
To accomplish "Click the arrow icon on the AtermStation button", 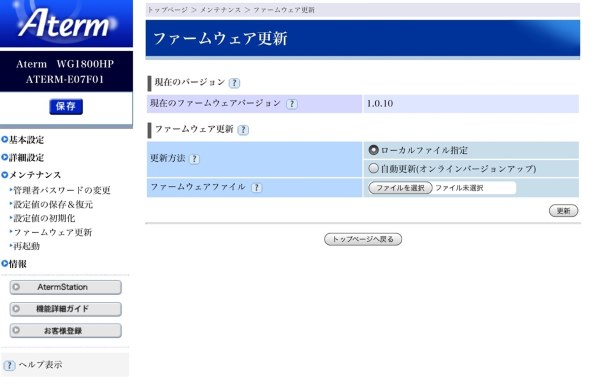I will 16,287.
